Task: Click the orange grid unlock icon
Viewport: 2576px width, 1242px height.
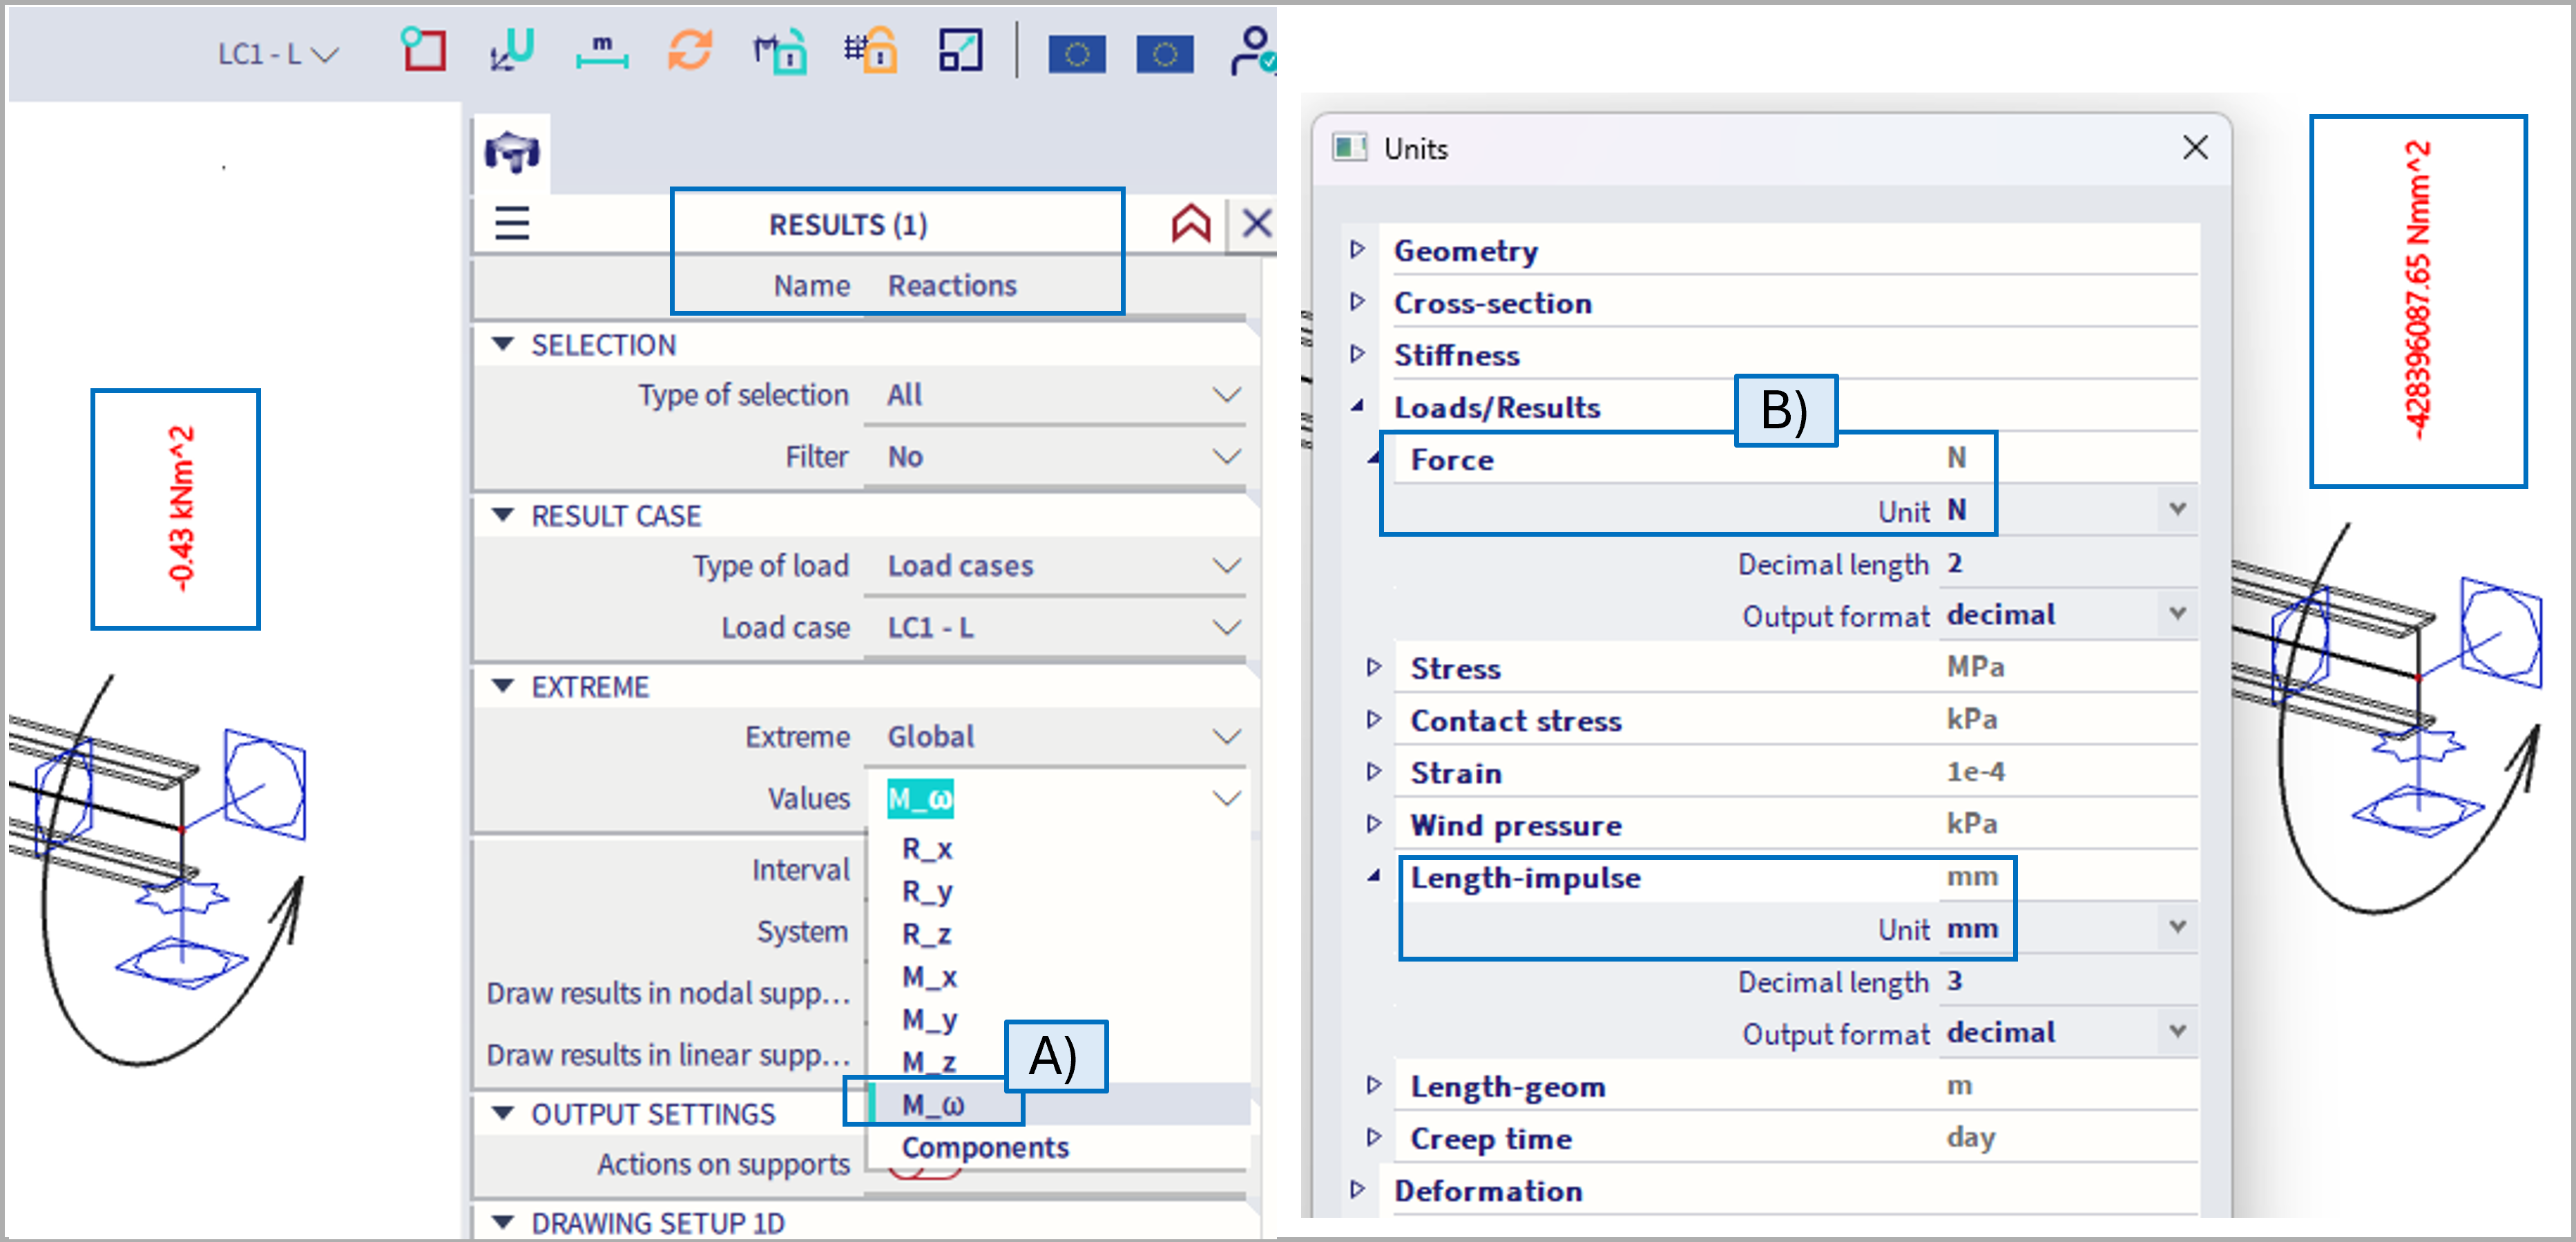Action: pos(870,50)
